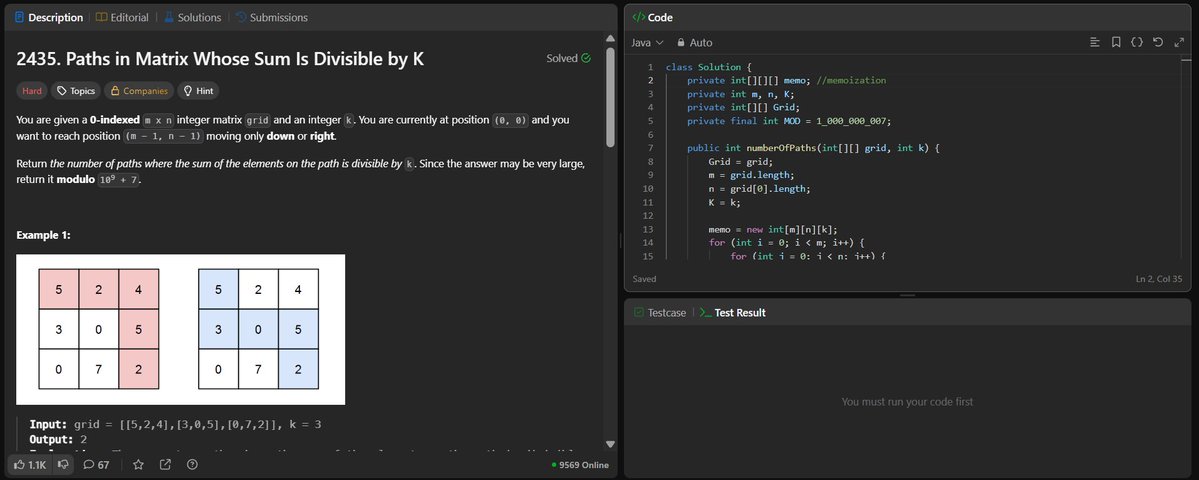The image size is (1199, 480).
Task: Click the 'Example 1:' heading
Action: [44, 235]
